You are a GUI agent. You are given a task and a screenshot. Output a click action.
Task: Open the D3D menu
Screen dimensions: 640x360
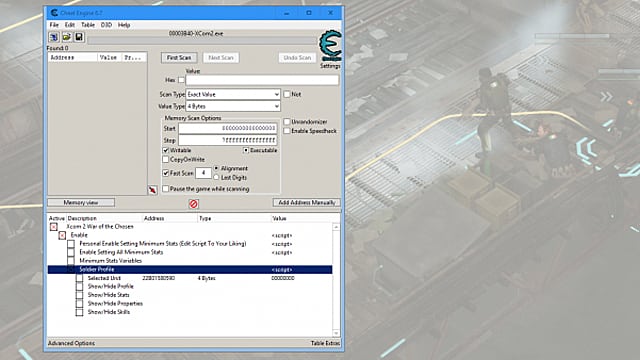click(106, 25)
